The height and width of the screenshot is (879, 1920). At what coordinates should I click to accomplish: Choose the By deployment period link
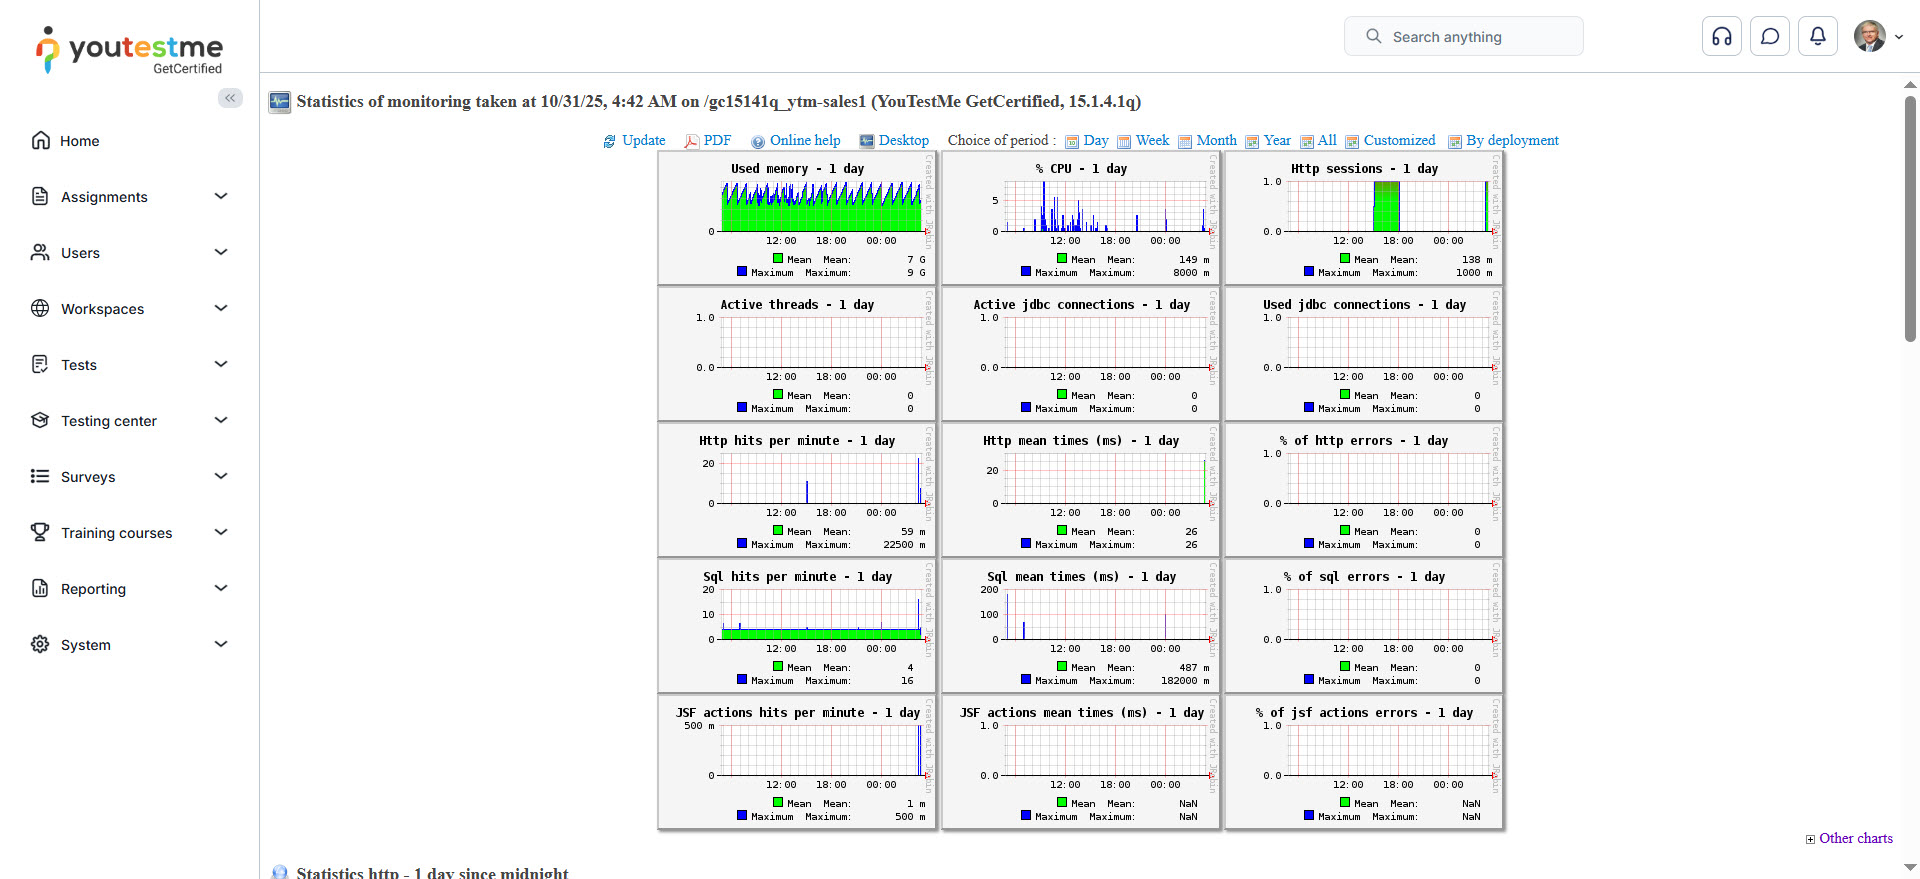(1511, 141)
